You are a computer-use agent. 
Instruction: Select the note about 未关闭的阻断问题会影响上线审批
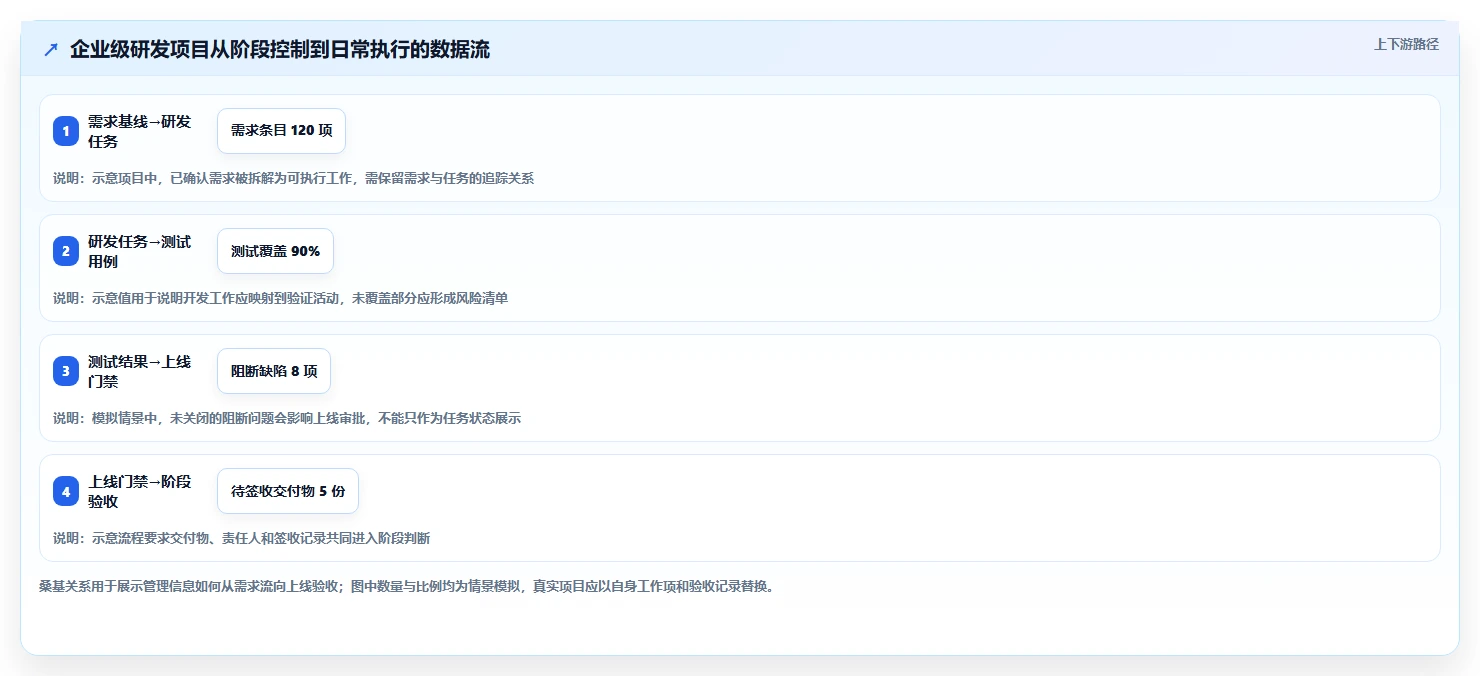click(287, 418)
